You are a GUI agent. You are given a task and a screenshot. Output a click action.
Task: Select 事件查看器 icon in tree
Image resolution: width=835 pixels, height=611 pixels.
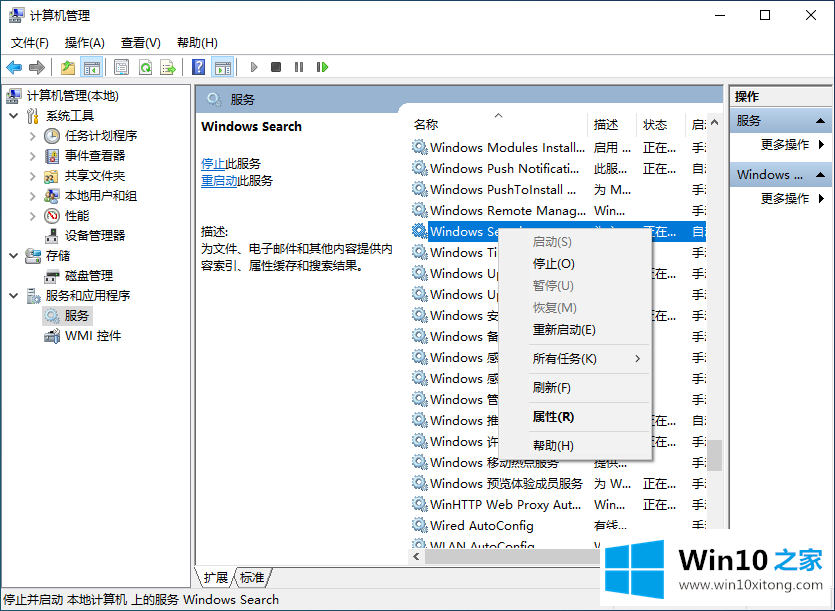tap(52, 156)
